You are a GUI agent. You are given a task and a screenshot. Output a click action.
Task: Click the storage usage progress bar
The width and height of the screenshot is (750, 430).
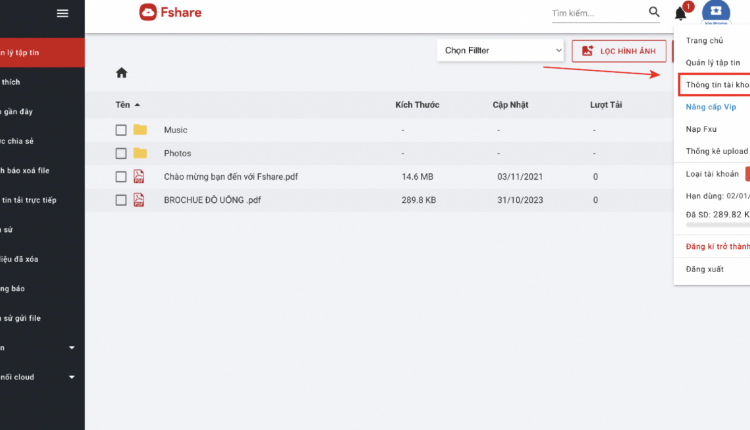(x=717, y=225)
